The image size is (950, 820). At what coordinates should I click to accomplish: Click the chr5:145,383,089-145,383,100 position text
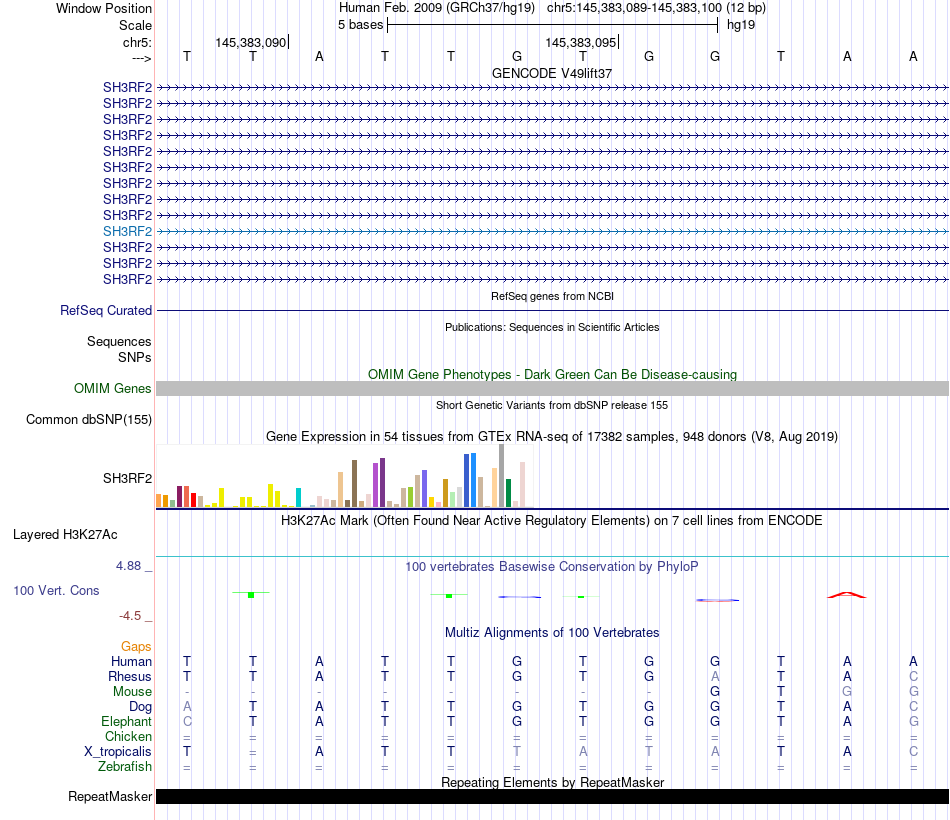[634, 8]
